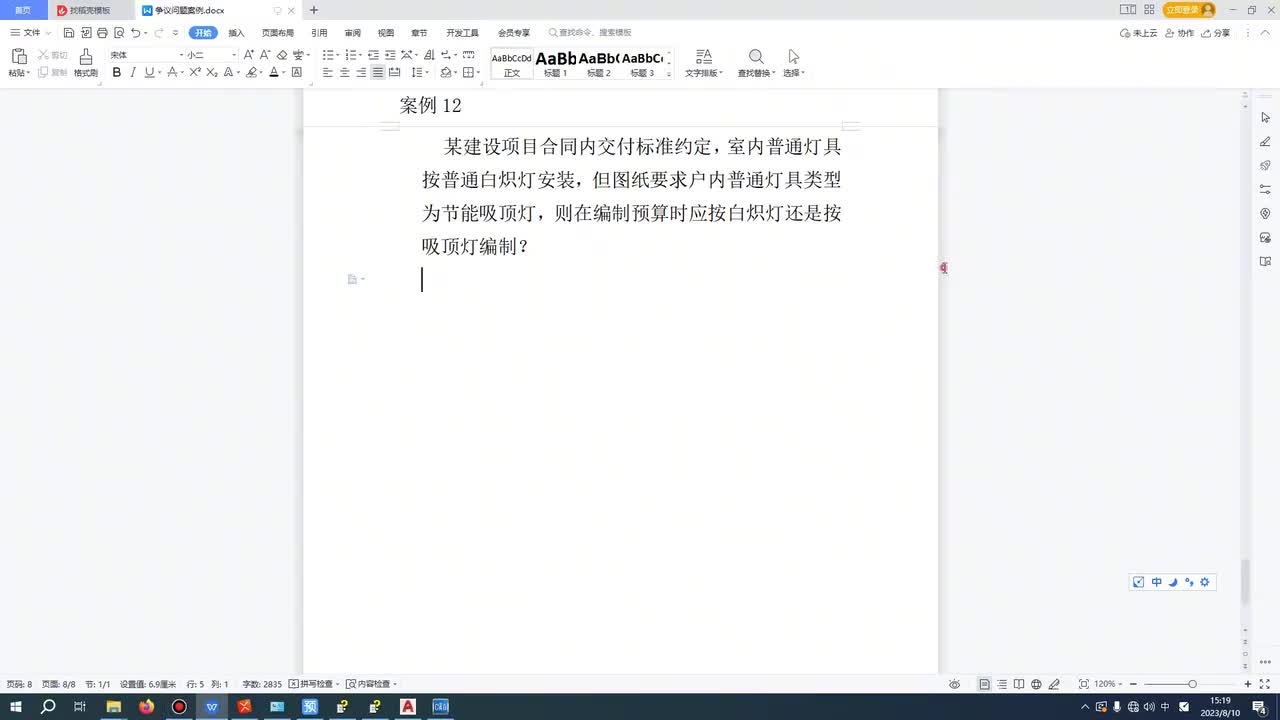Click the Decrease indent icon
1280x720 pixels.
pyautogui.click(x=373, y=55)
